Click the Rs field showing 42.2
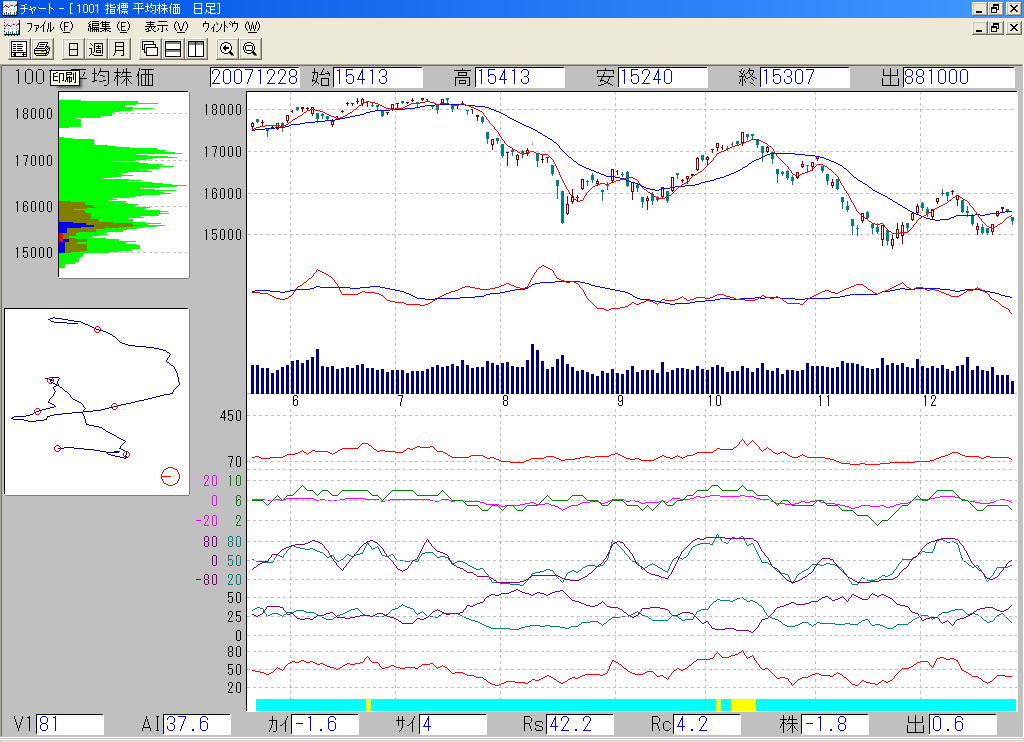The image size is (1024, 742). point(581,724)
